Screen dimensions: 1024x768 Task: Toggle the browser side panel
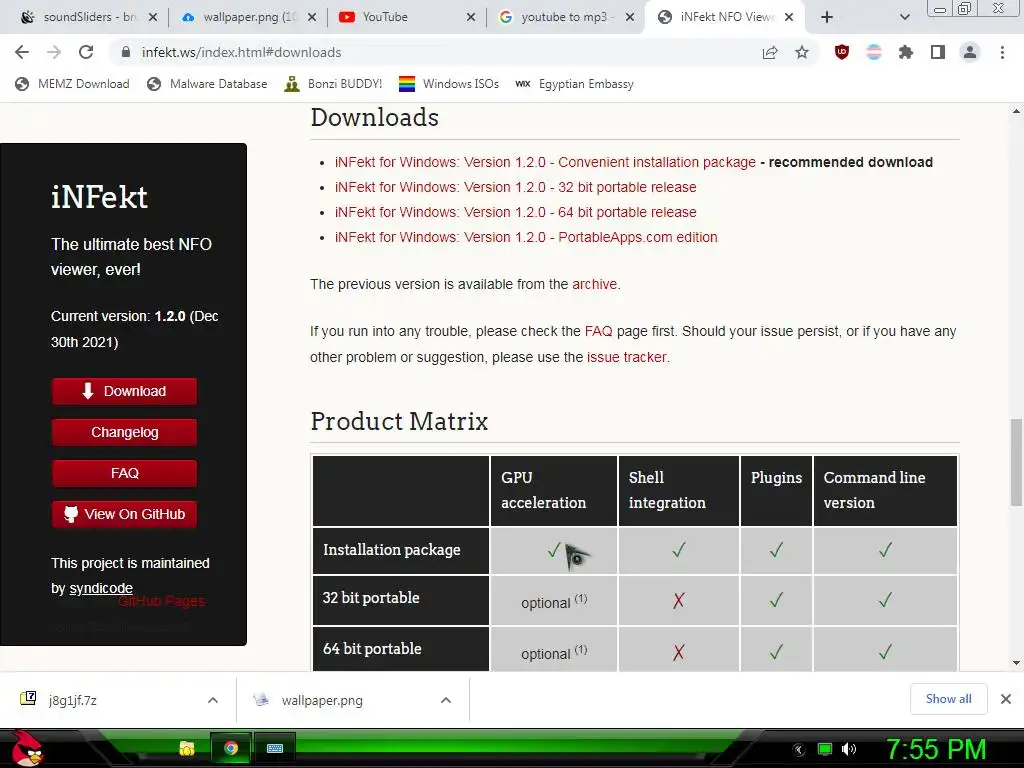pos(938,52)
